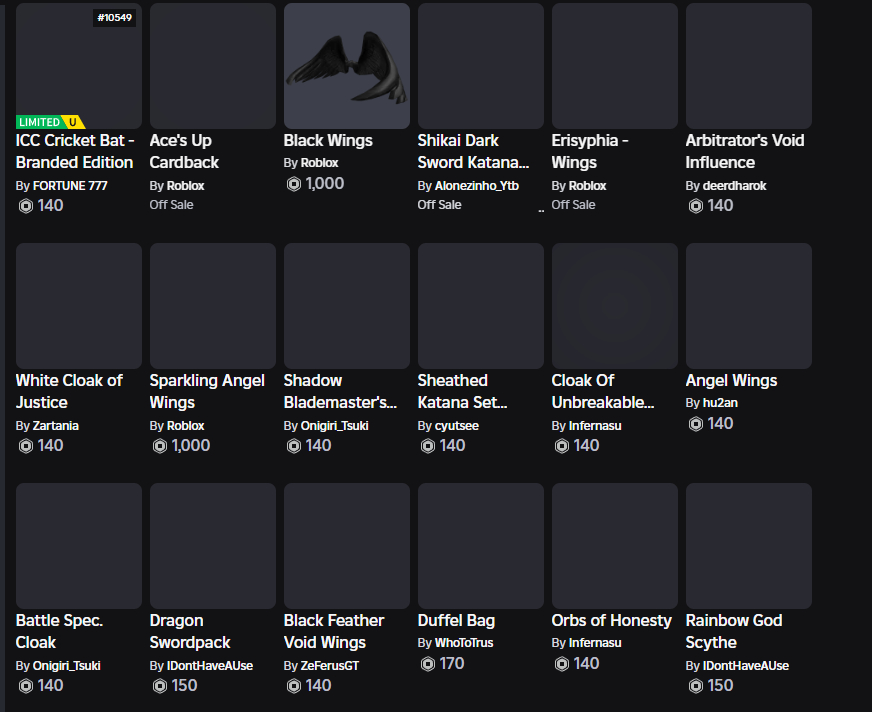
Task: Click the Robux icon on White Cloak of Justice price
Action: click(26, 446)
